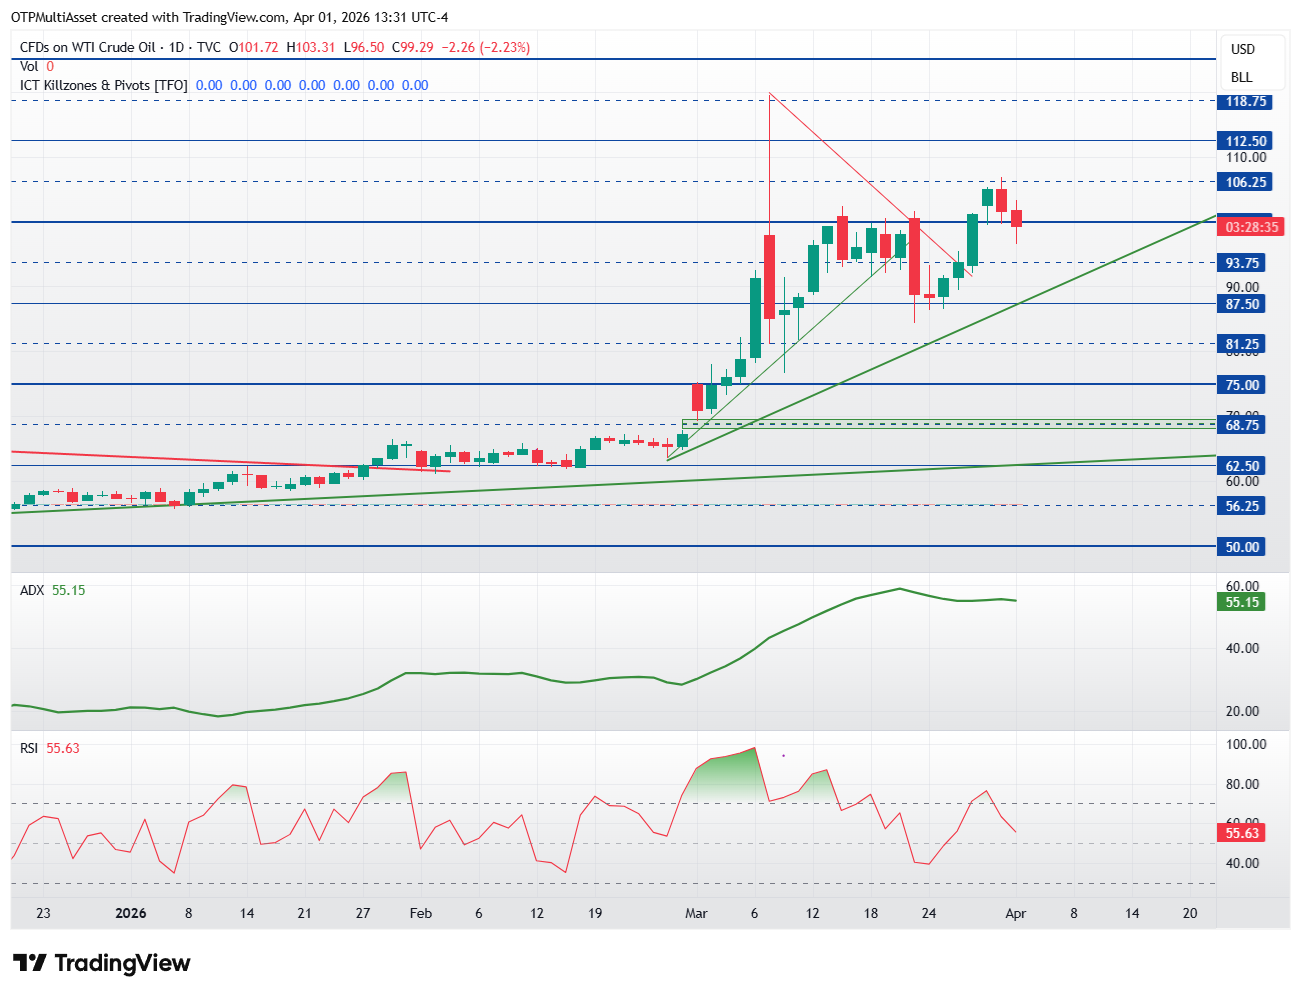Select the Mar label on the time axis
This screenshot has height=997, width=1301.
[696, 913]
